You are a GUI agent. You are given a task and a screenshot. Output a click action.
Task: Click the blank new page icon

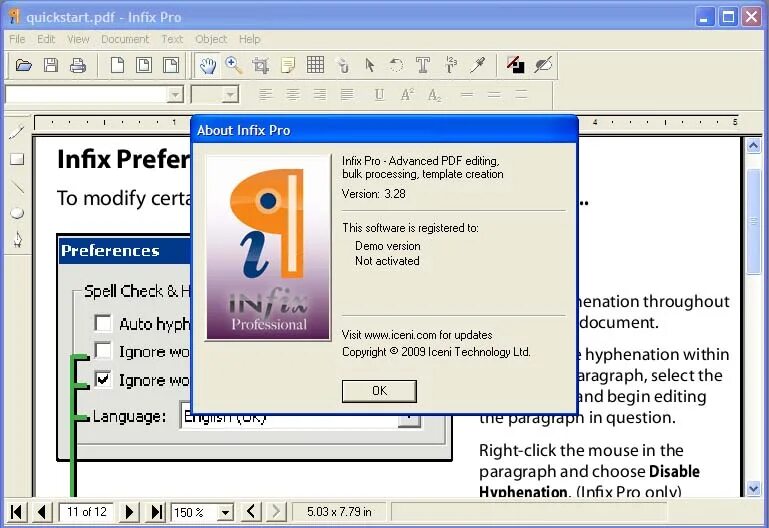click(117, 65)
